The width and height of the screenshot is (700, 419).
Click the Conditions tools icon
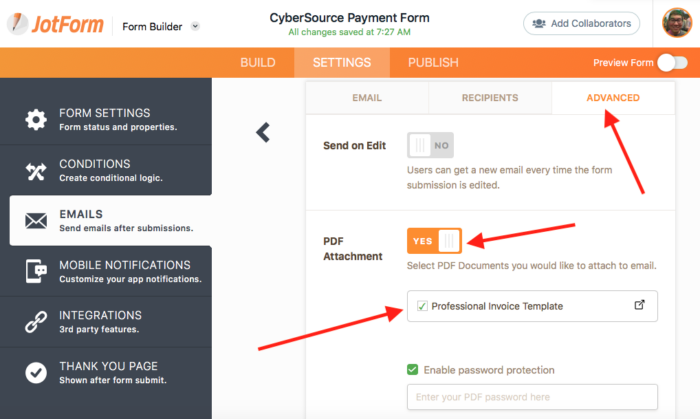36,171
